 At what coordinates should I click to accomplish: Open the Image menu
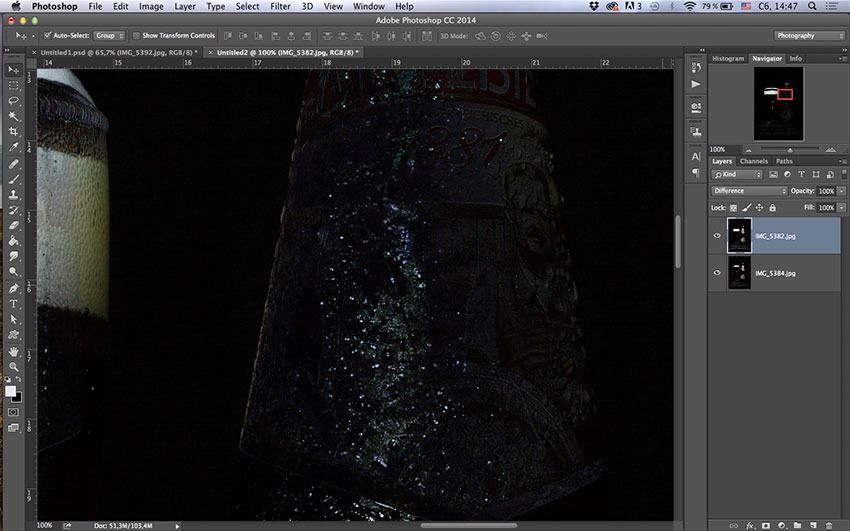pos(151,7)
